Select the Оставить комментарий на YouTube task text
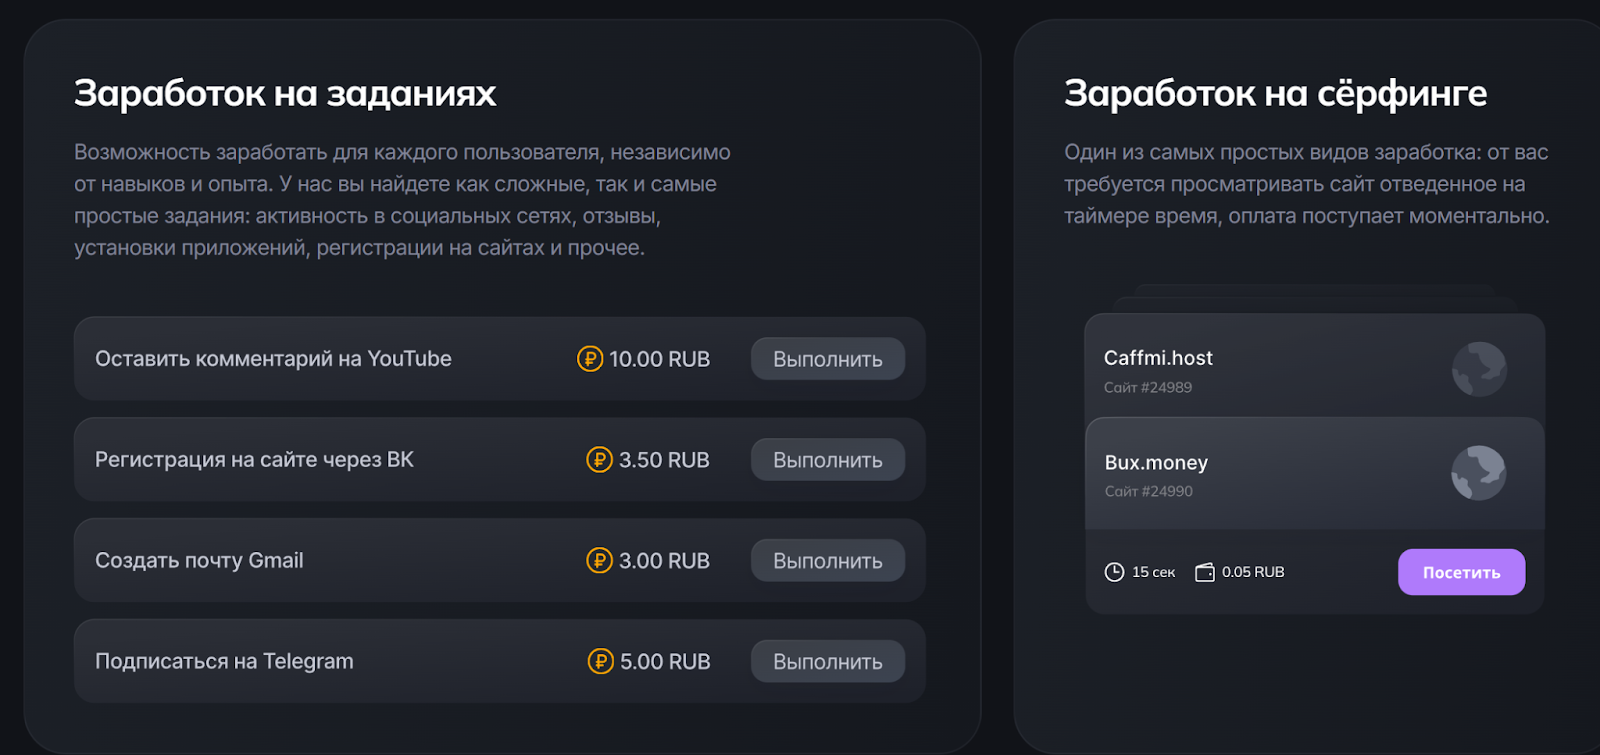Viewport: 1600px width, 755px height. coord(273,359)
